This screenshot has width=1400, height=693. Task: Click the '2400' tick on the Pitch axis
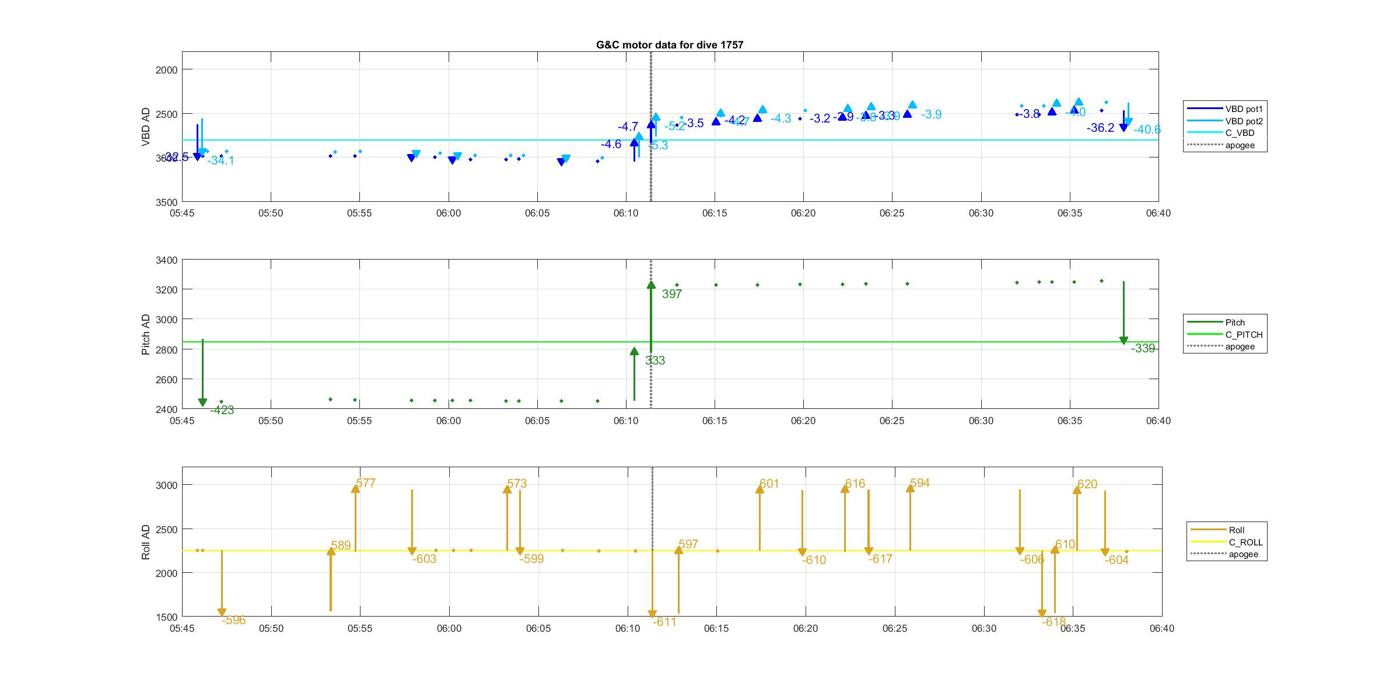[x=166, y=409]
